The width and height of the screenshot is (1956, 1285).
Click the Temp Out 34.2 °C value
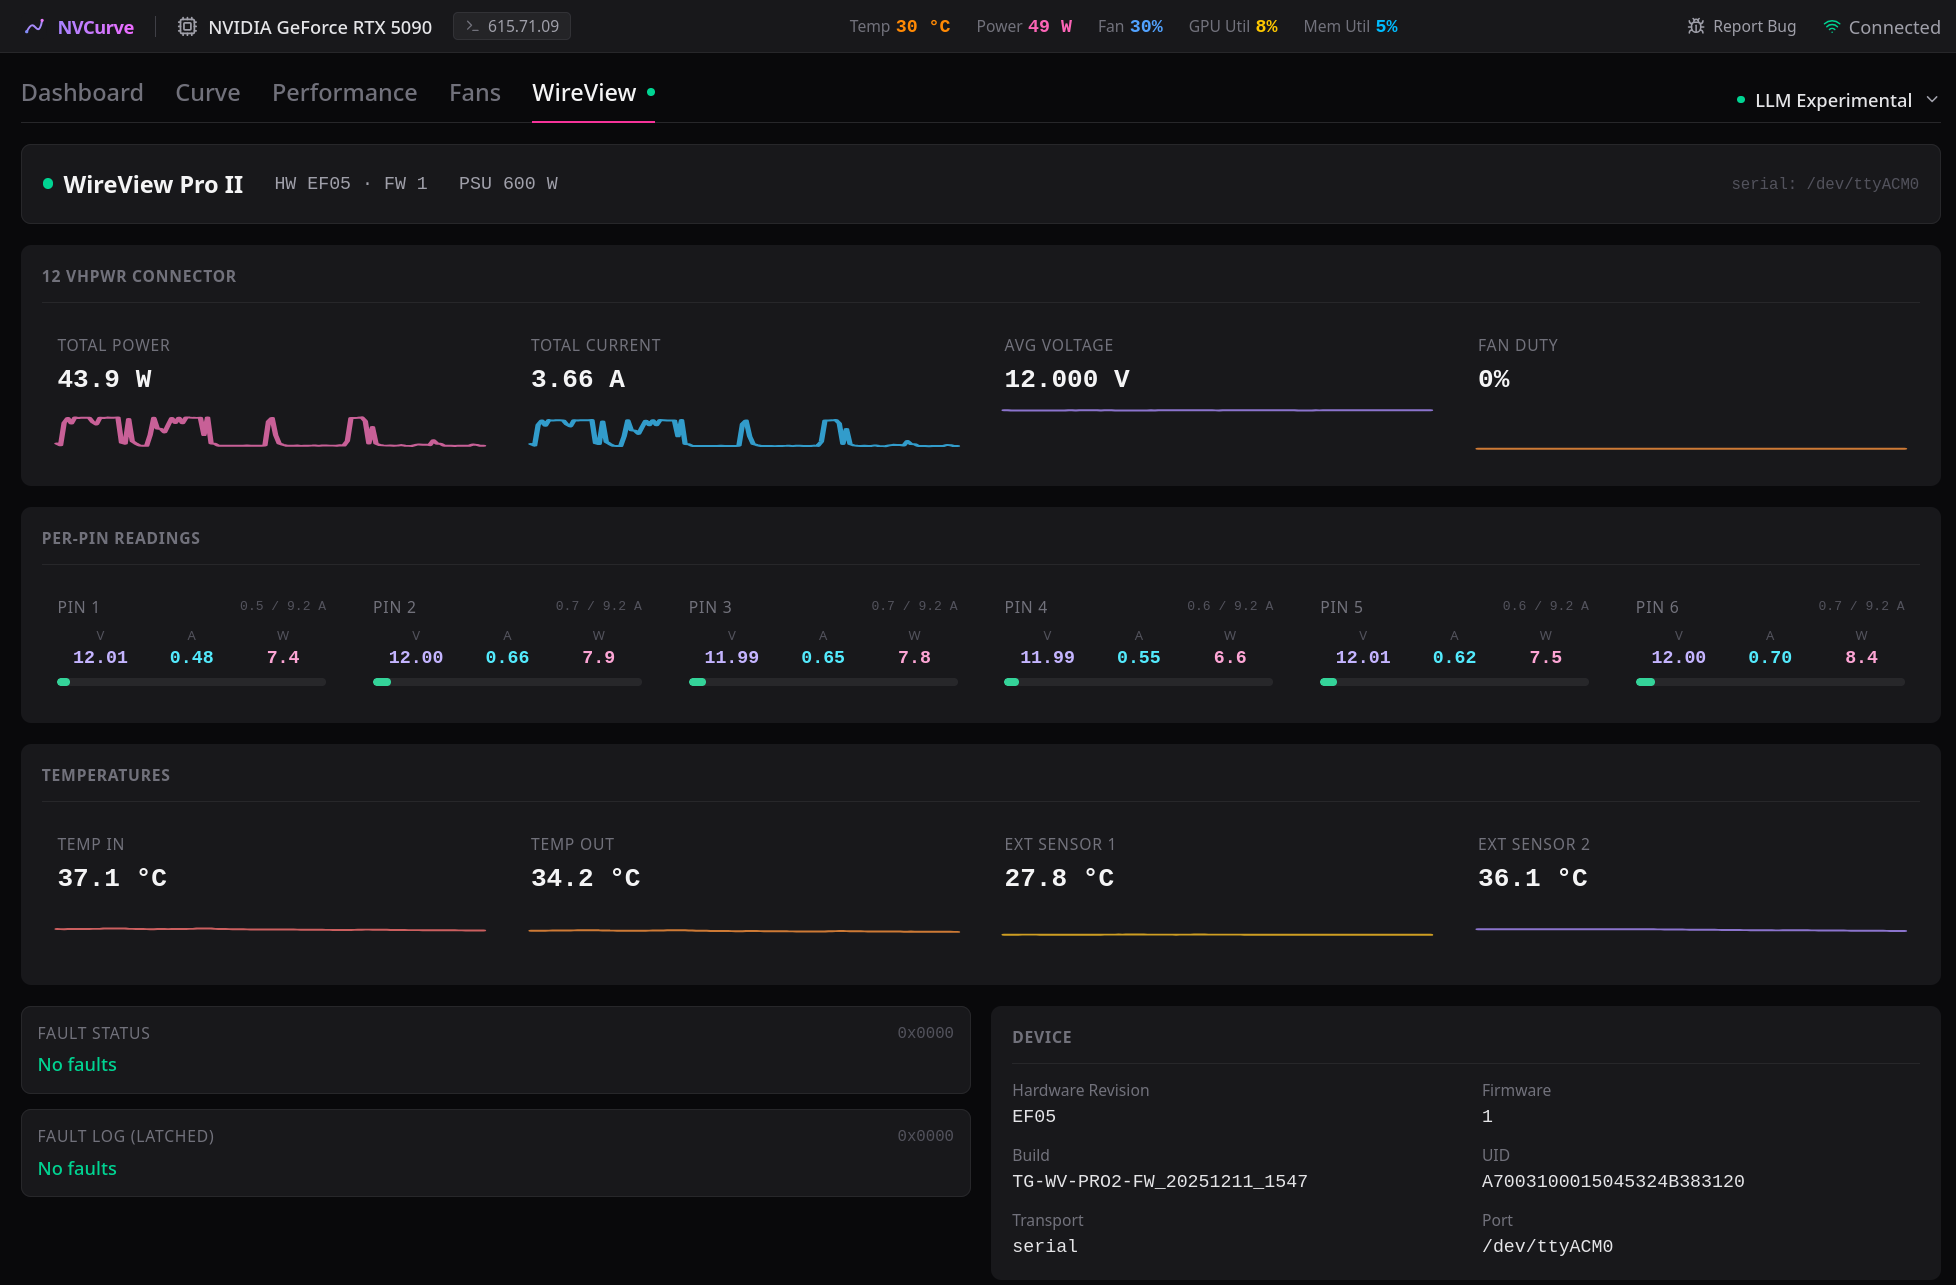[586, 878]
